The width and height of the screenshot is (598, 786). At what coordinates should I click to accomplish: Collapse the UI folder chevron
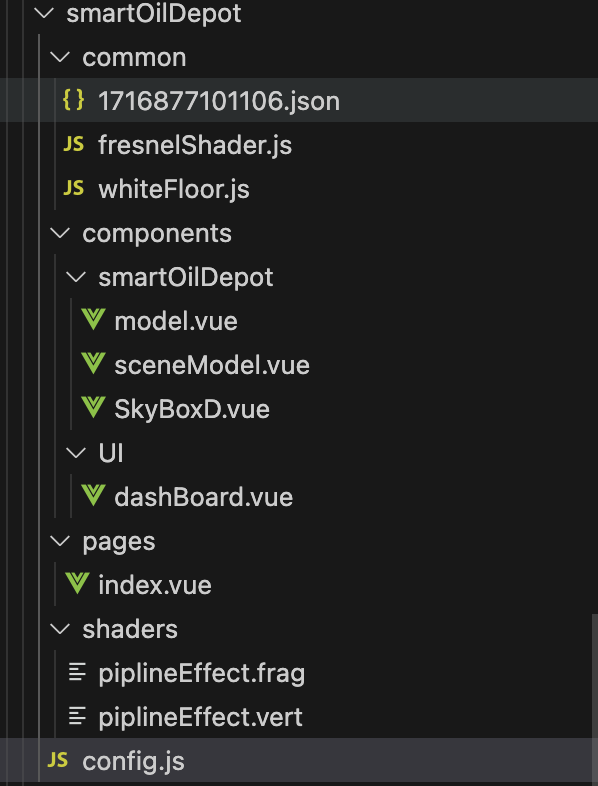coord(76,453)
